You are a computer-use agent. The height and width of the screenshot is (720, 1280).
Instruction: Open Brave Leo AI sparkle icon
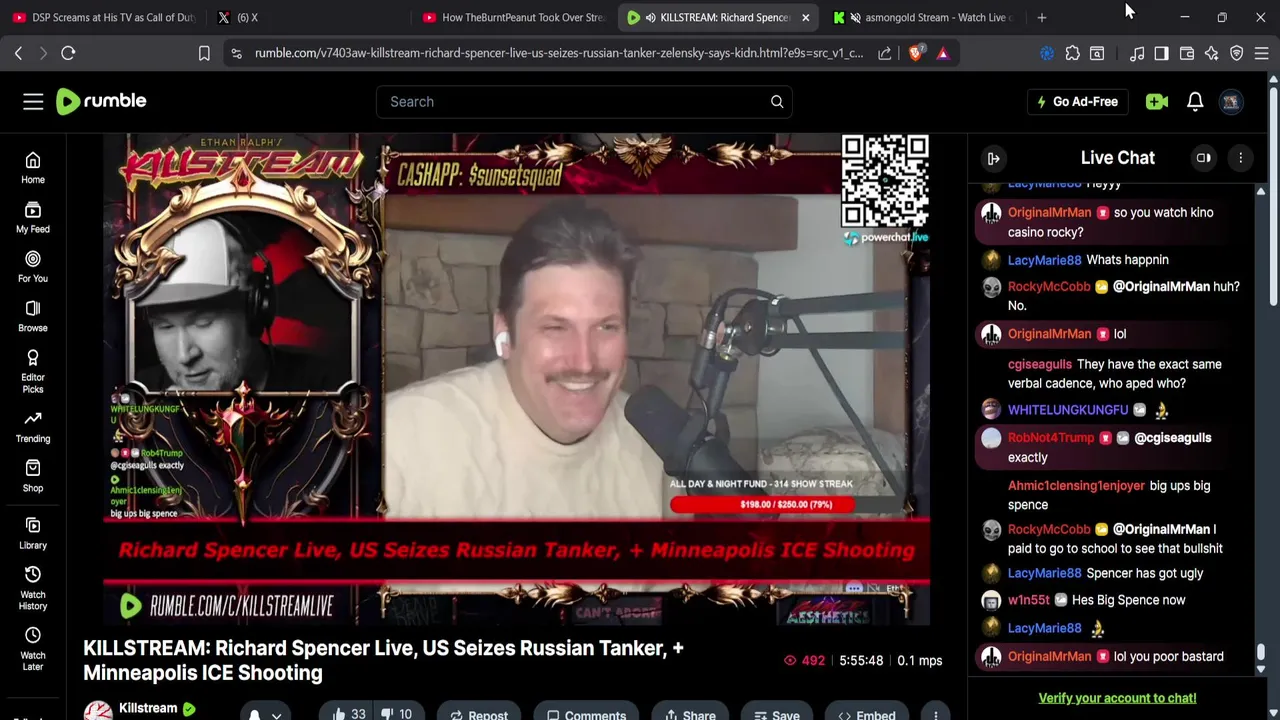[x=1211, y=53]
